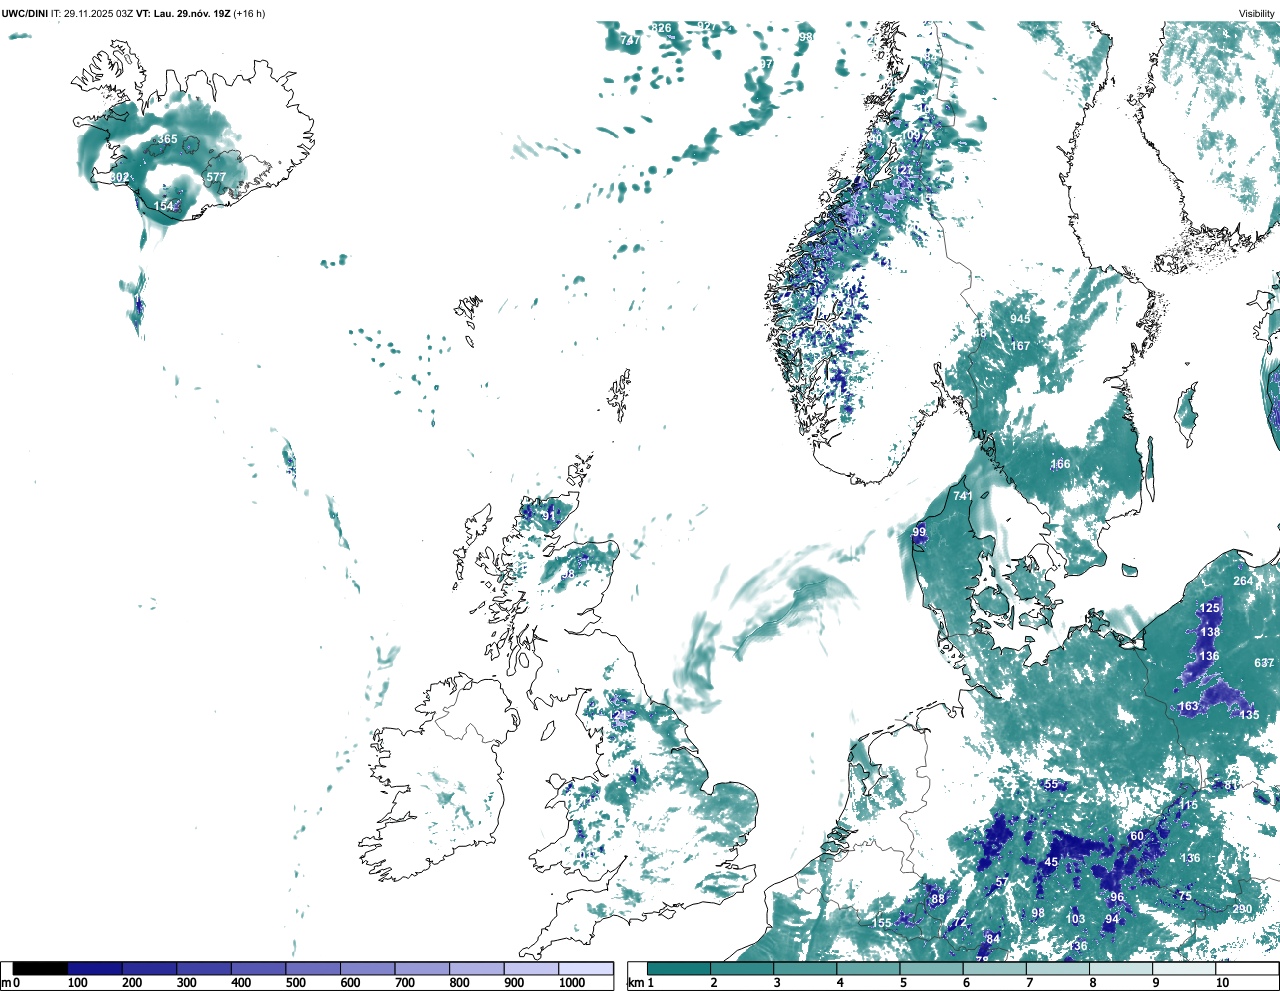Click the 600–700 m legend swatch

tap(368, 968)
